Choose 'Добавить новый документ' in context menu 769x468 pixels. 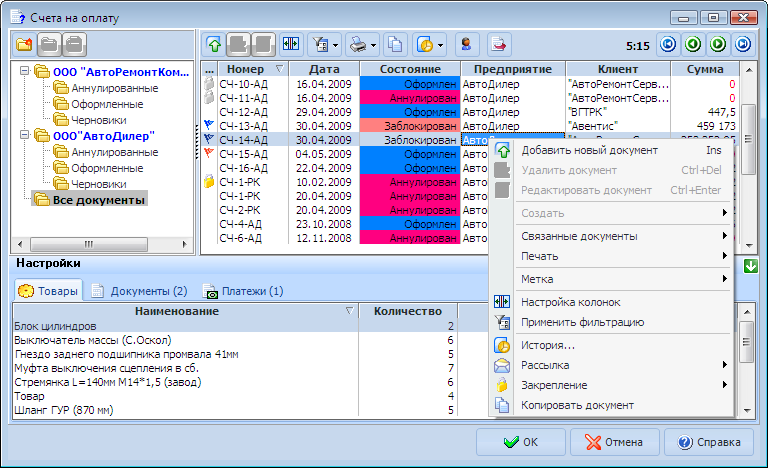point(589,150)
